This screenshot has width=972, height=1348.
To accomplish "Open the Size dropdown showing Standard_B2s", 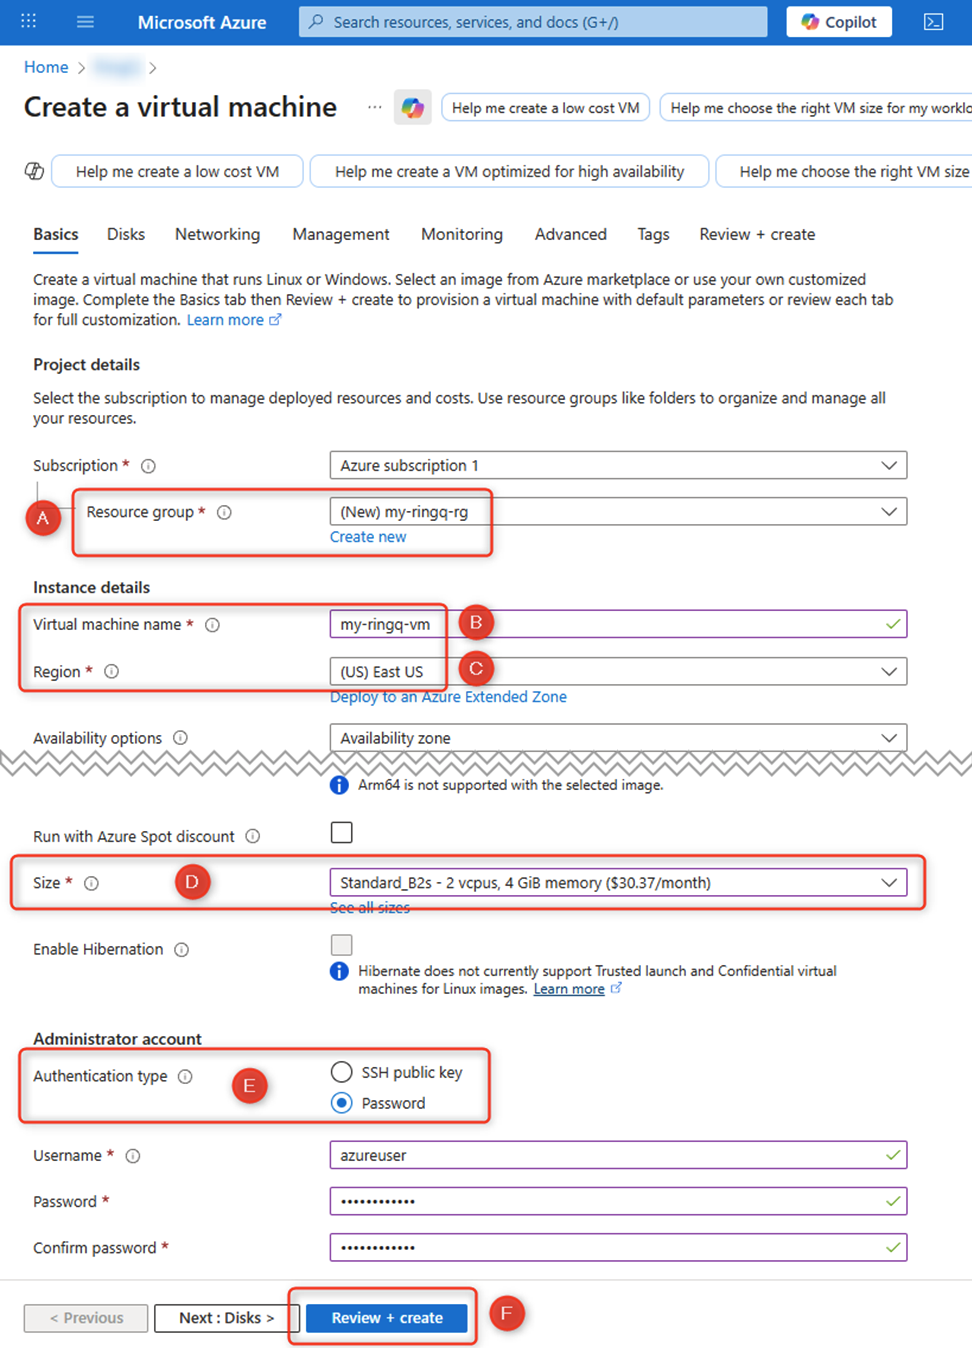I will [x=618, y=882].
